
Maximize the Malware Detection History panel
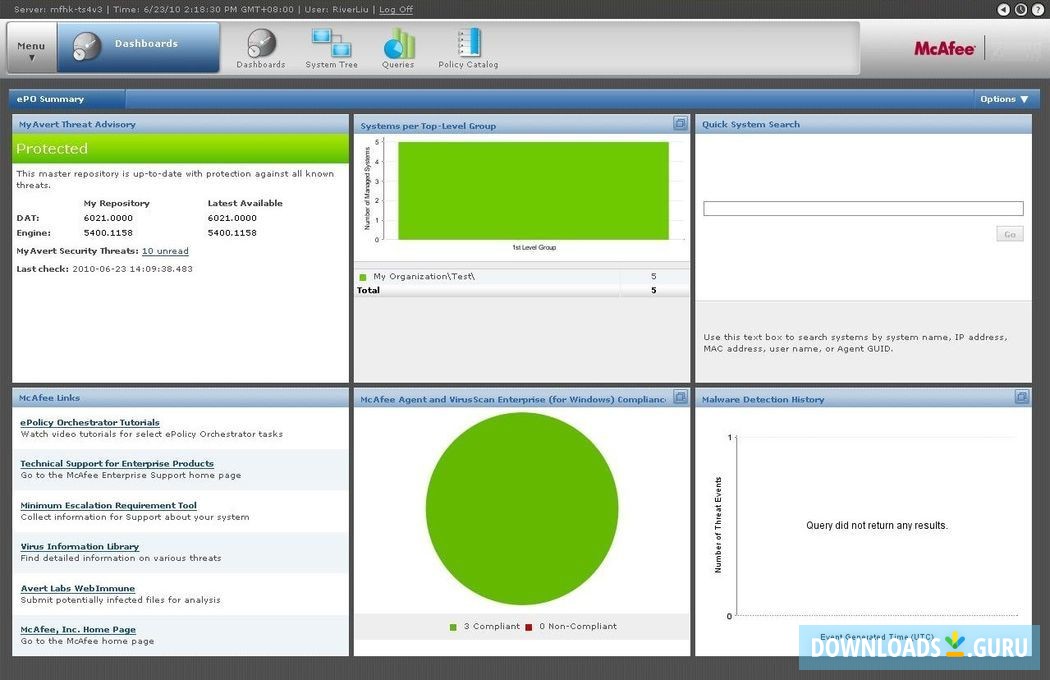click(x=1021, y=397)
